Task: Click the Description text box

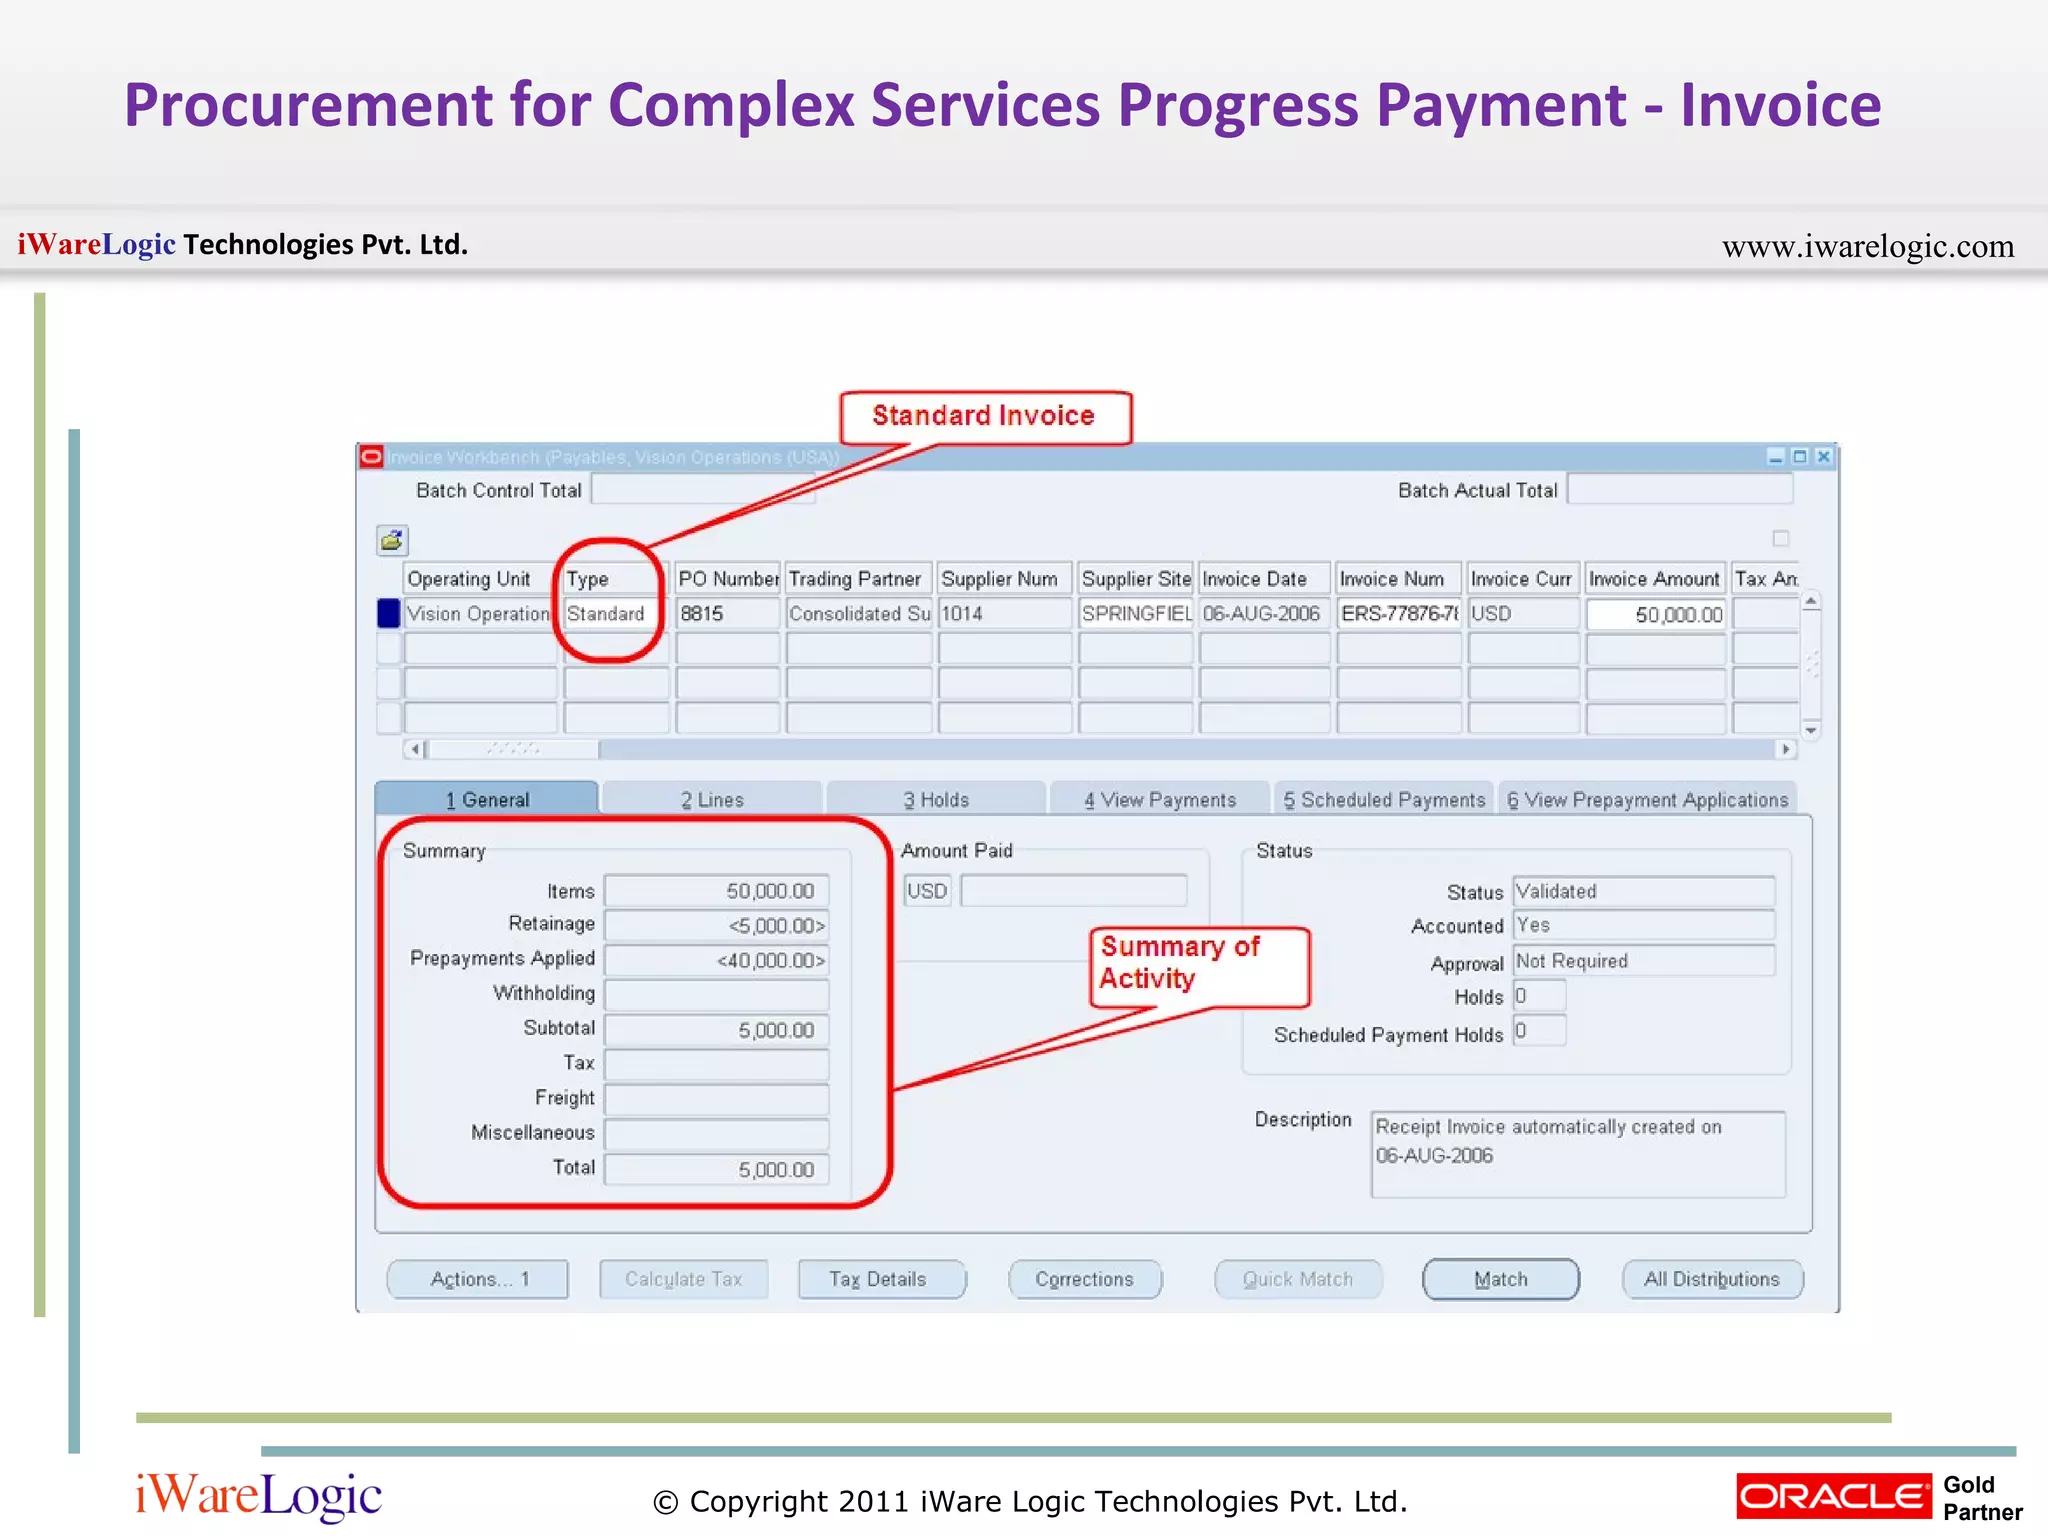Action: pyautogui.click(x=1578, y=1154)
